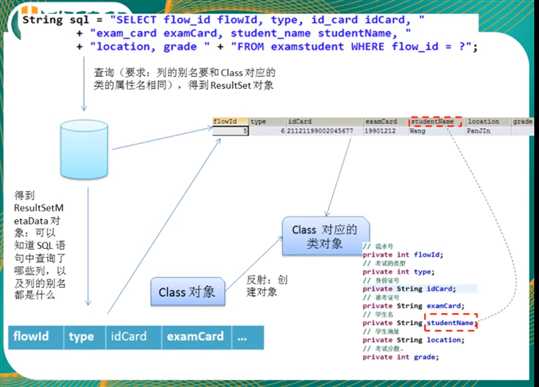Select the 'idCard' result table column header

[x=325, y=121]
